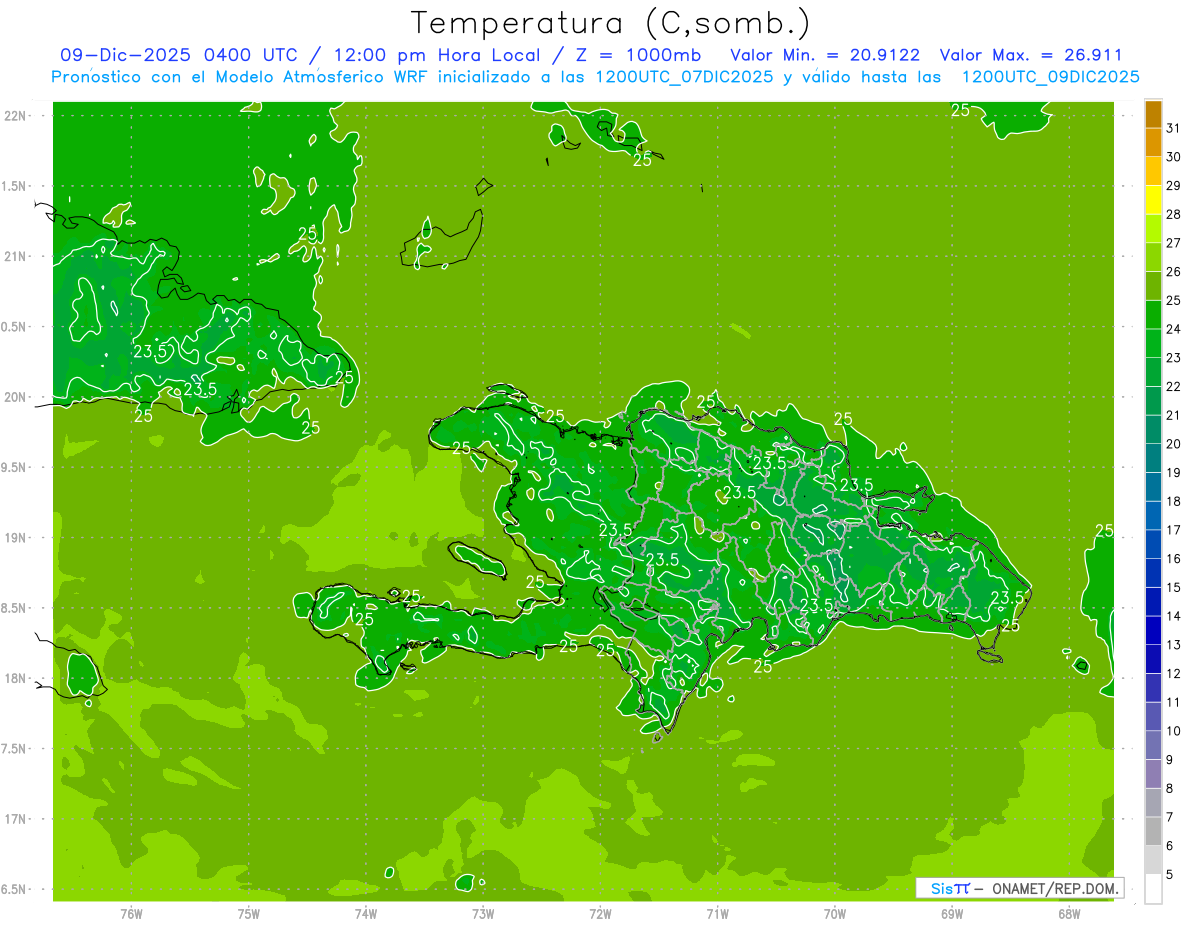The width and height of the screenshot is (1200, 927).
Task: Click the "72W" longitude axis label
Action: [x=600, y=913]
